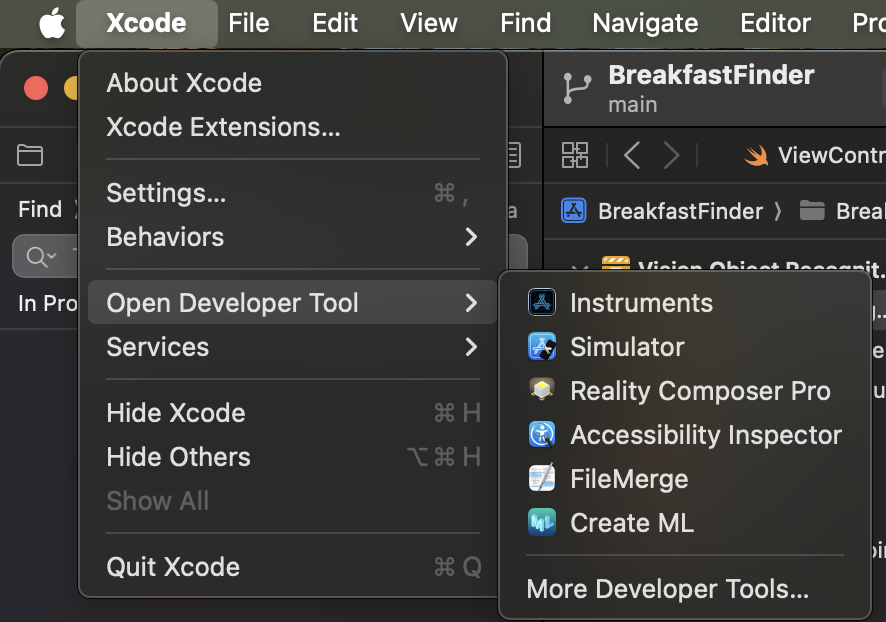Open the related items grid icon
Screen dimensions: 886x622
575,155
